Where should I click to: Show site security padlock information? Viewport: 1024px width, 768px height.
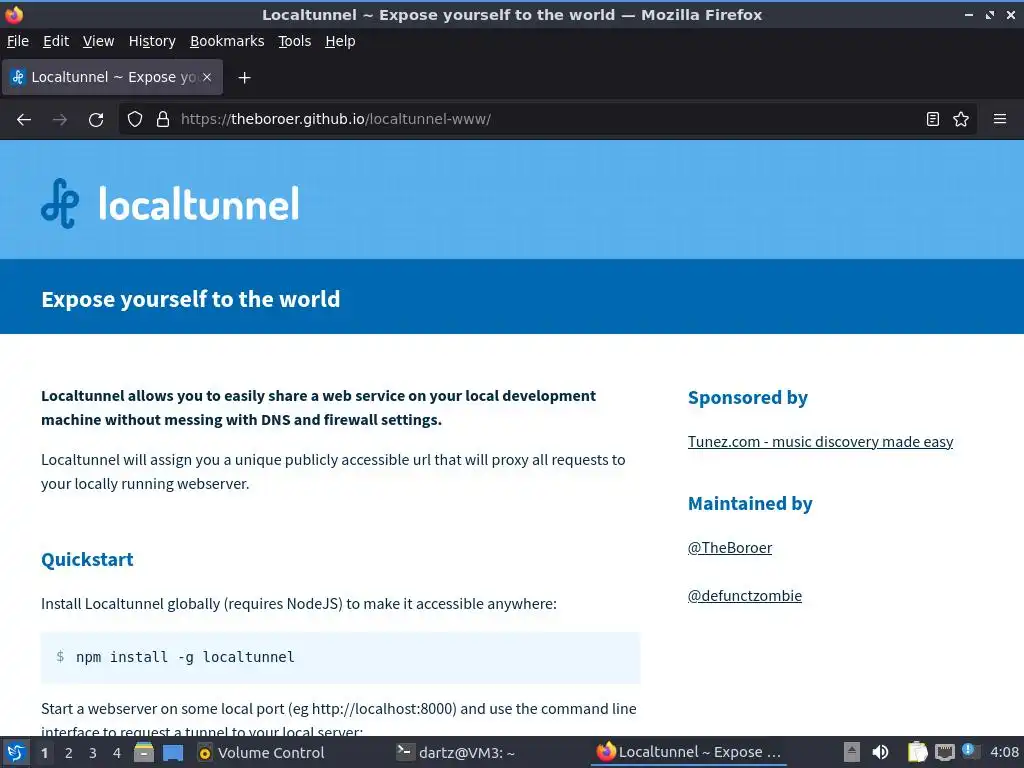pos(163,120)
